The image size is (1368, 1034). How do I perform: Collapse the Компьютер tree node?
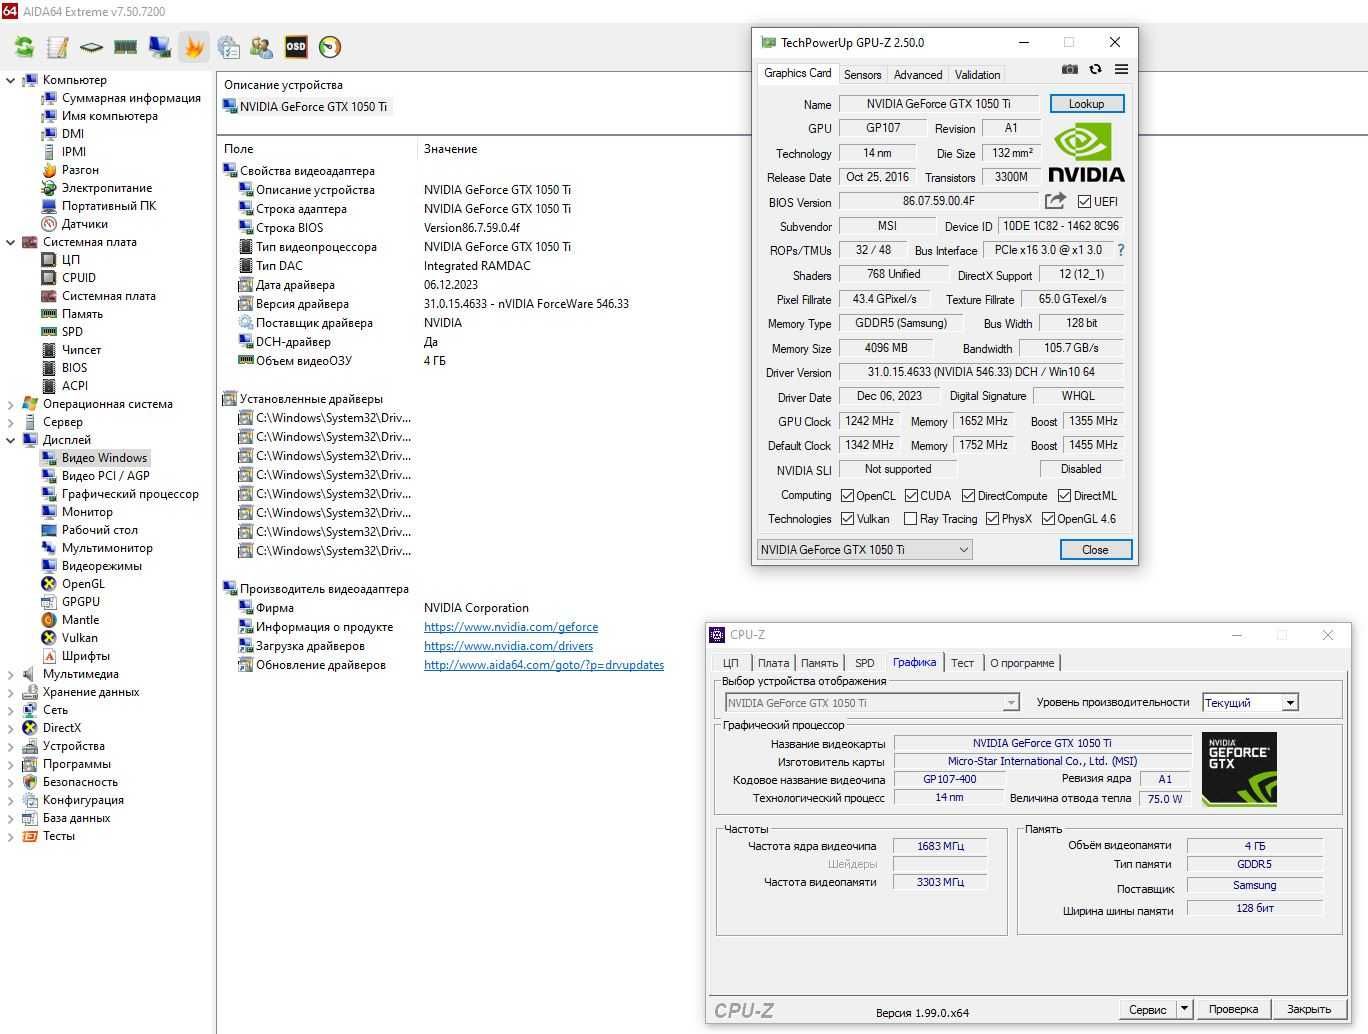[x=11, y=80]
